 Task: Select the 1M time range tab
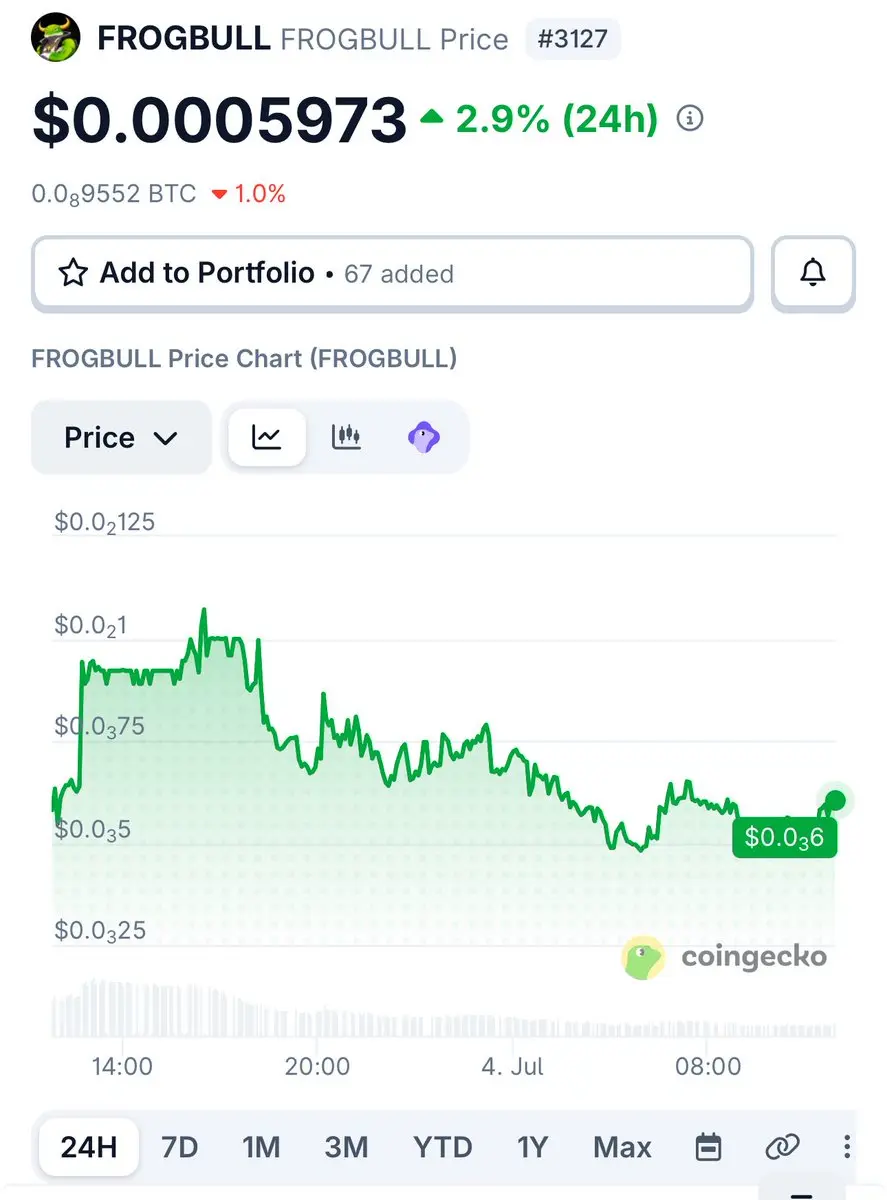[x=261, y=1147]
